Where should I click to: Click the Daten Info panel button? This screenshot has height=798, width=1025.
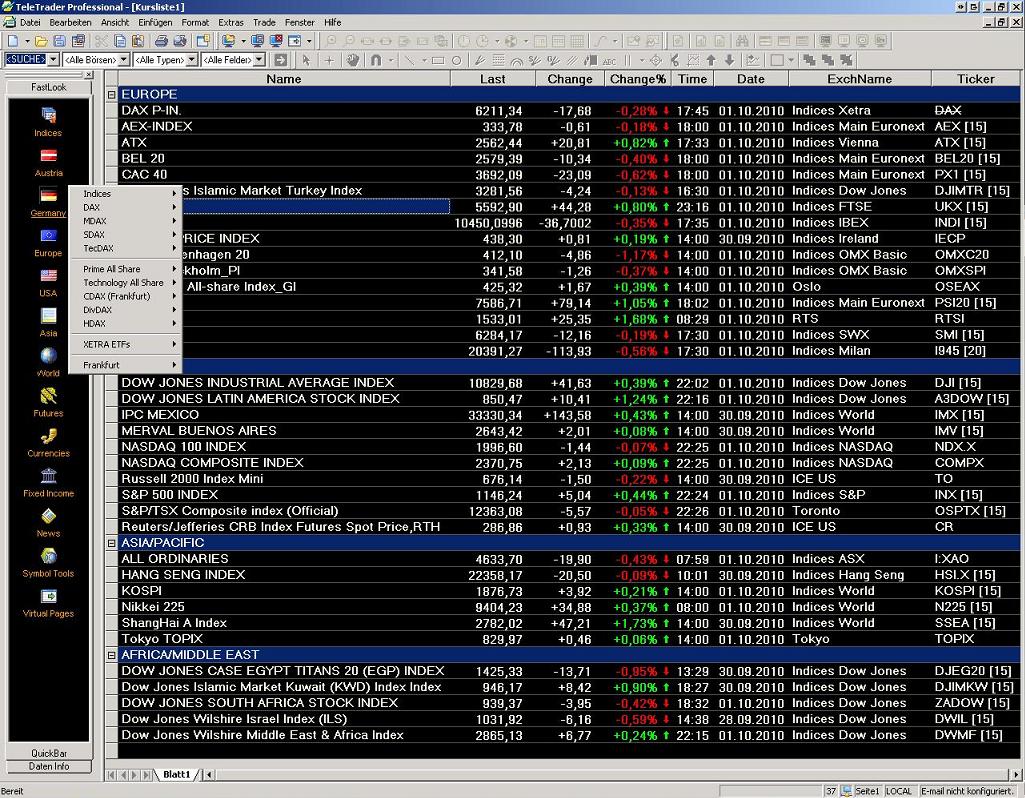(48, 766)
